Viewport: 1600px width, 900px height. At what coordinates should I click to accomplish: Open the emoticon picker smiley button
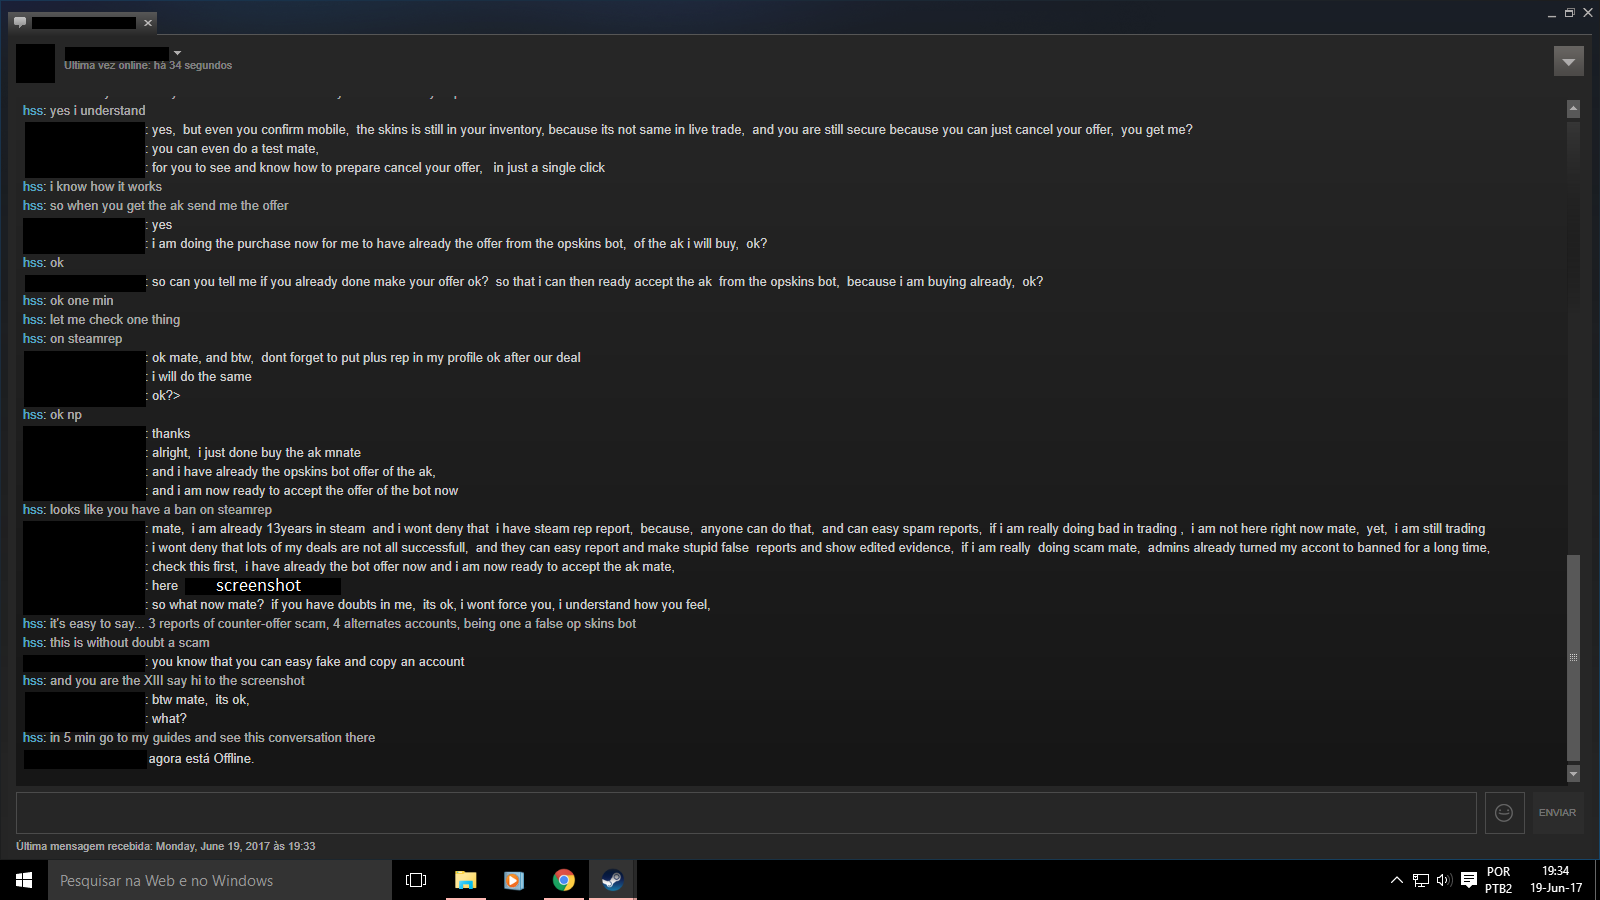click(1504, 813)
